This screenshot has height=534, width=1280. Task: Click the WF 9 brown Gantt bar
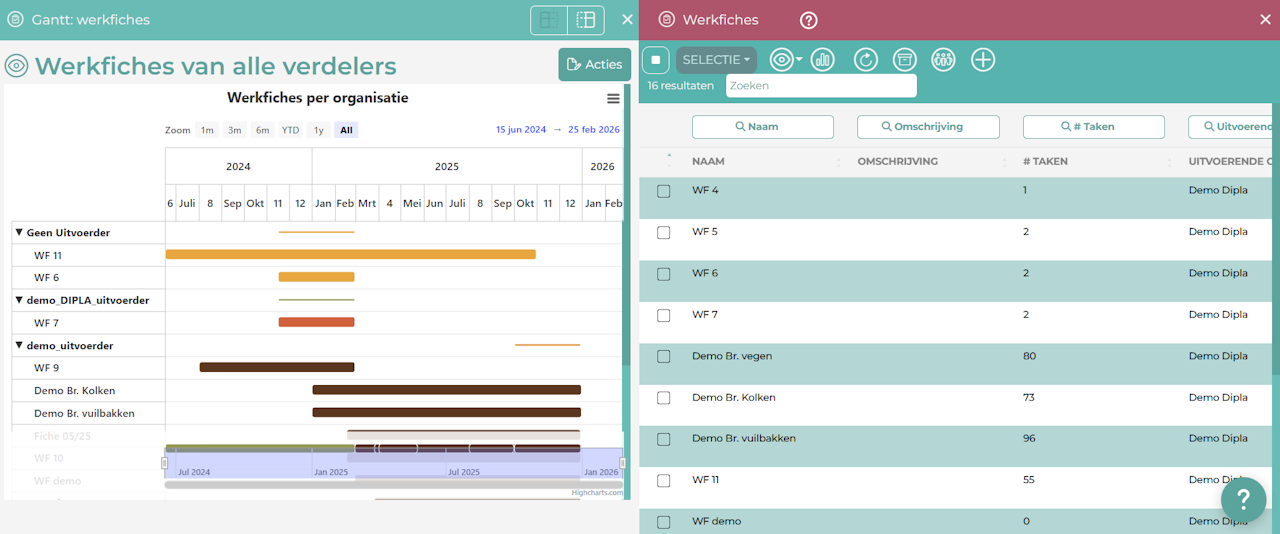coord(277,367)
